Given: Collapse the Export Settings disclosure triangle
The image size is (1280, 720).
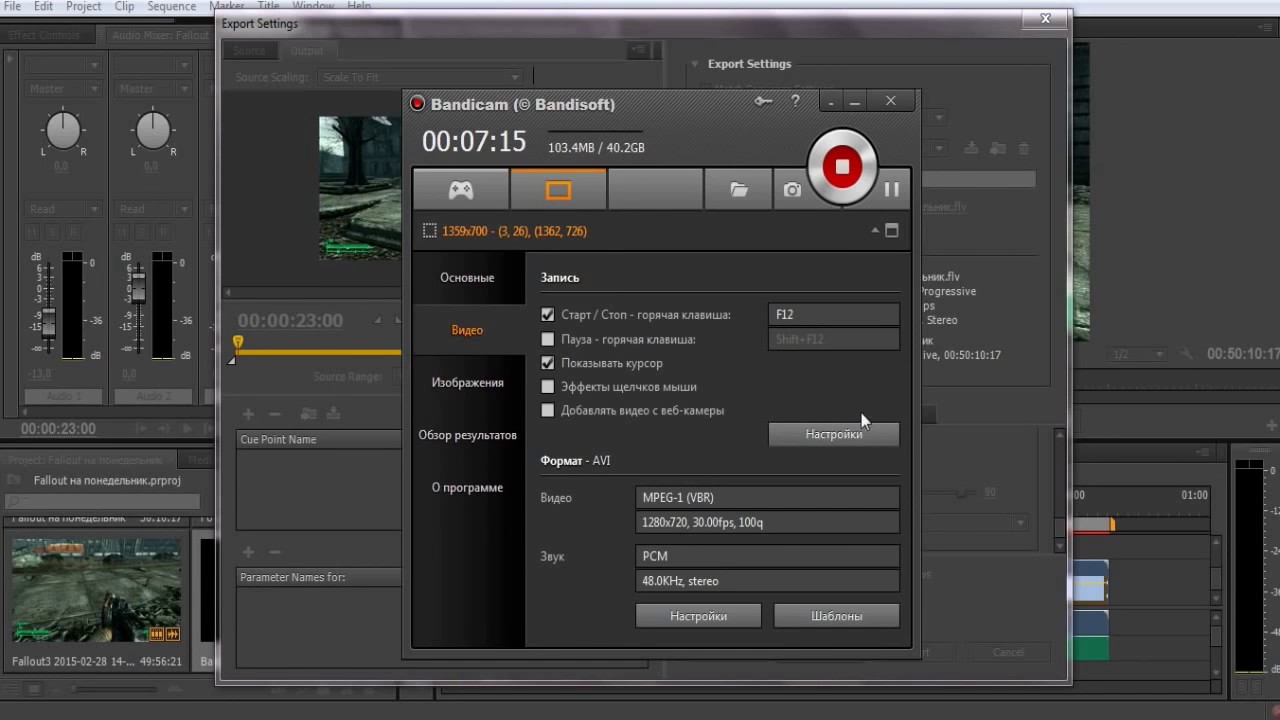Looking at the screenshot, I should pyautogui.click(x=695, y=64).
